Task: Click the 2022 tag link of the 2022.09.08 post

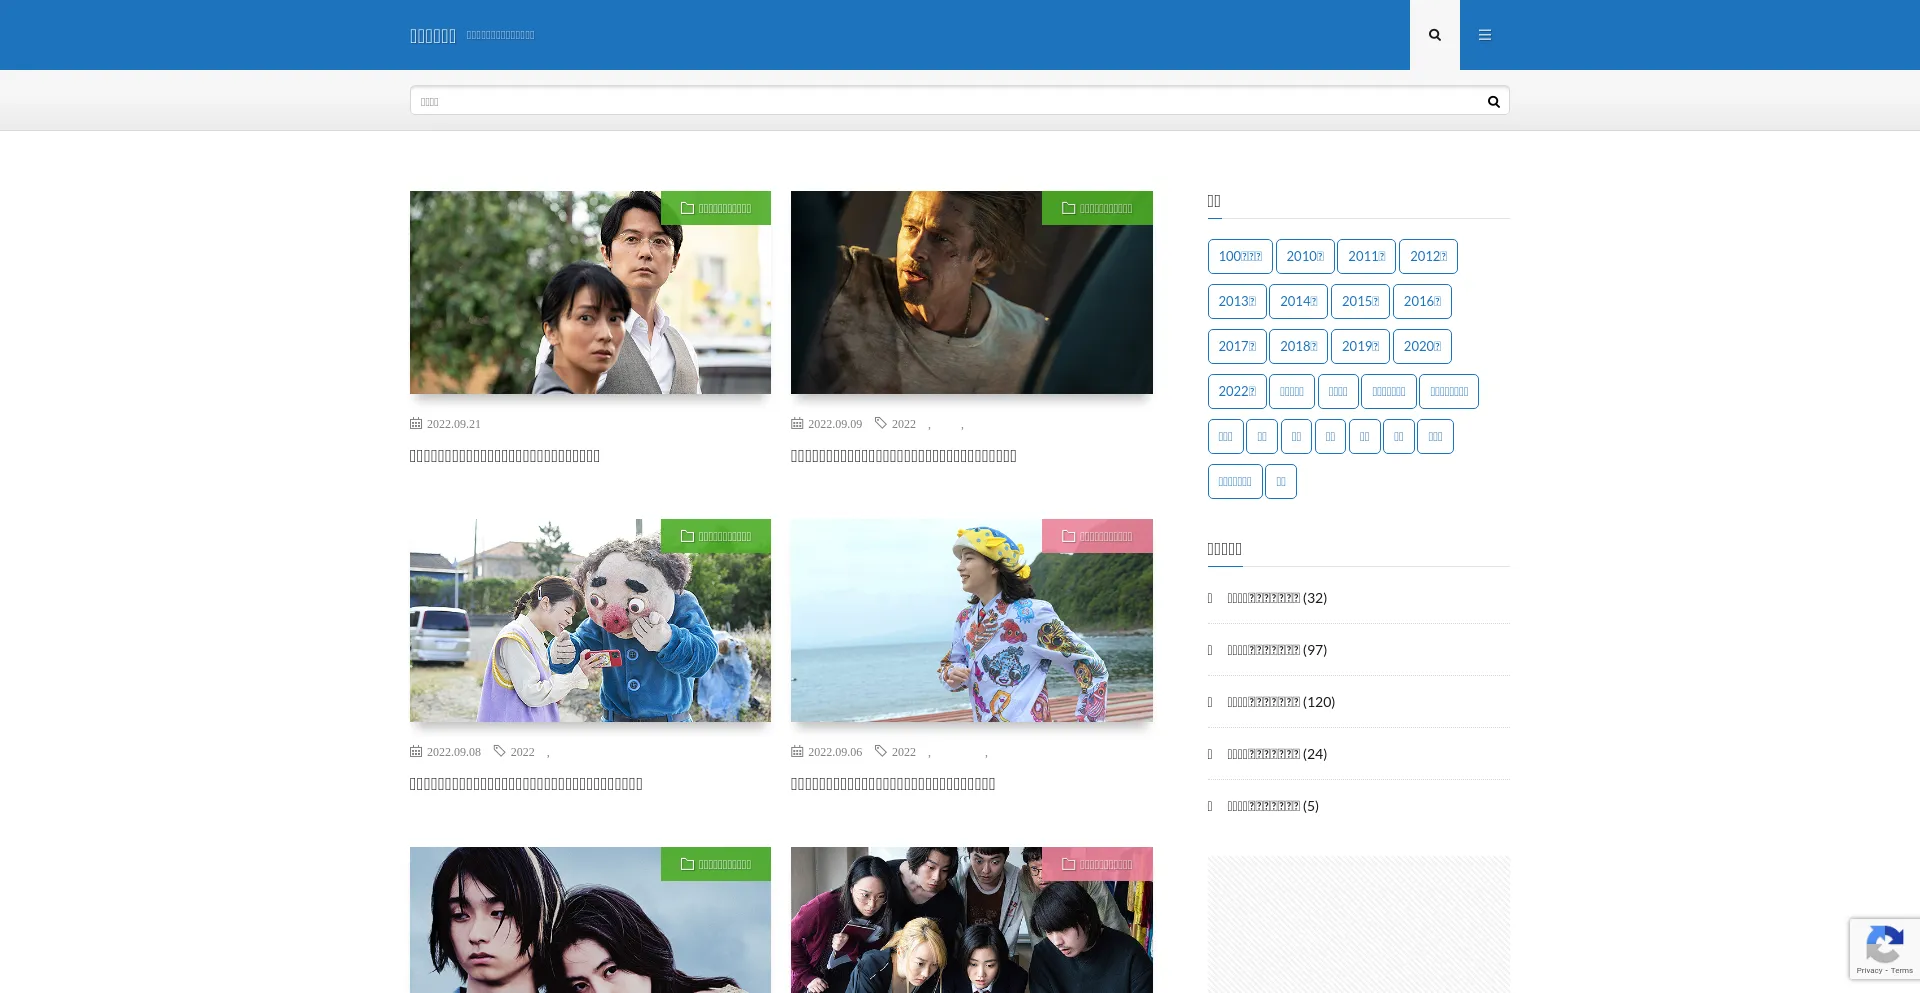Action: (523, 752)
